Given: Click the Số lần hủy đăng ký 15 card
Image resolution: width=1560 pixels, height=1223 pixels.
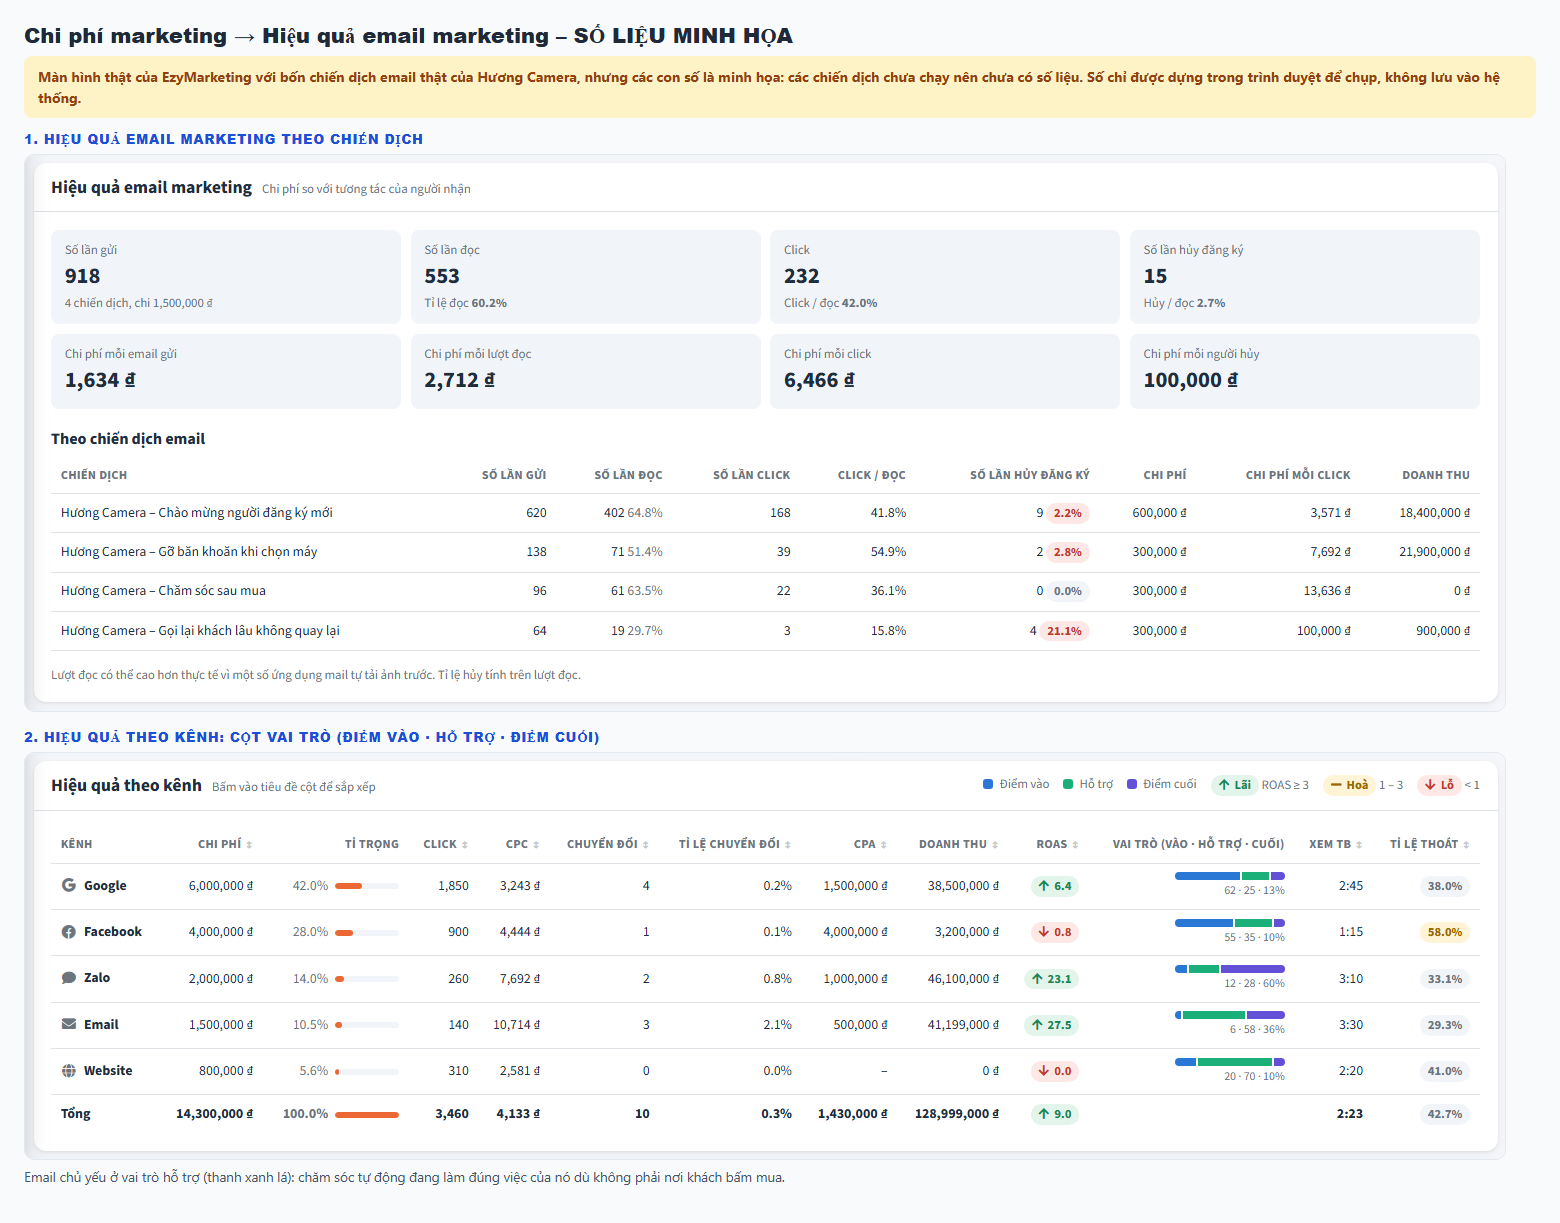Looking at the screenshot, I should coord(1305,277).
